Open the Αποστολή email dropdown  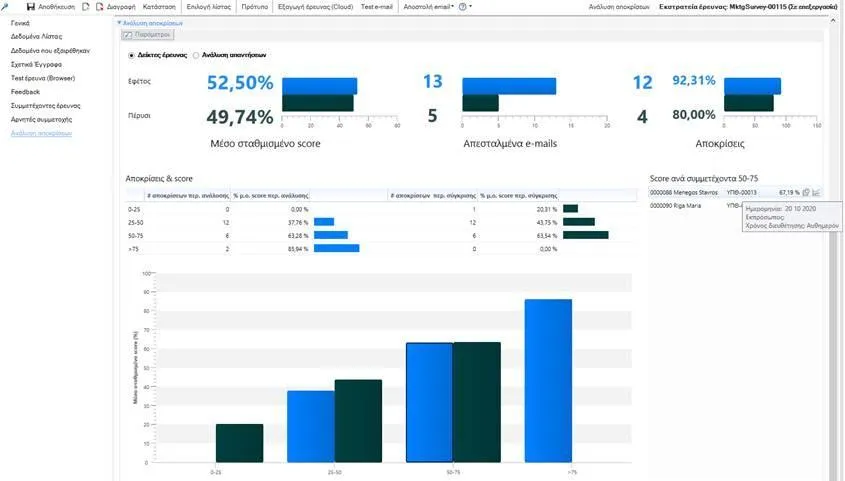pyautogui.click(x=428, y=7)
